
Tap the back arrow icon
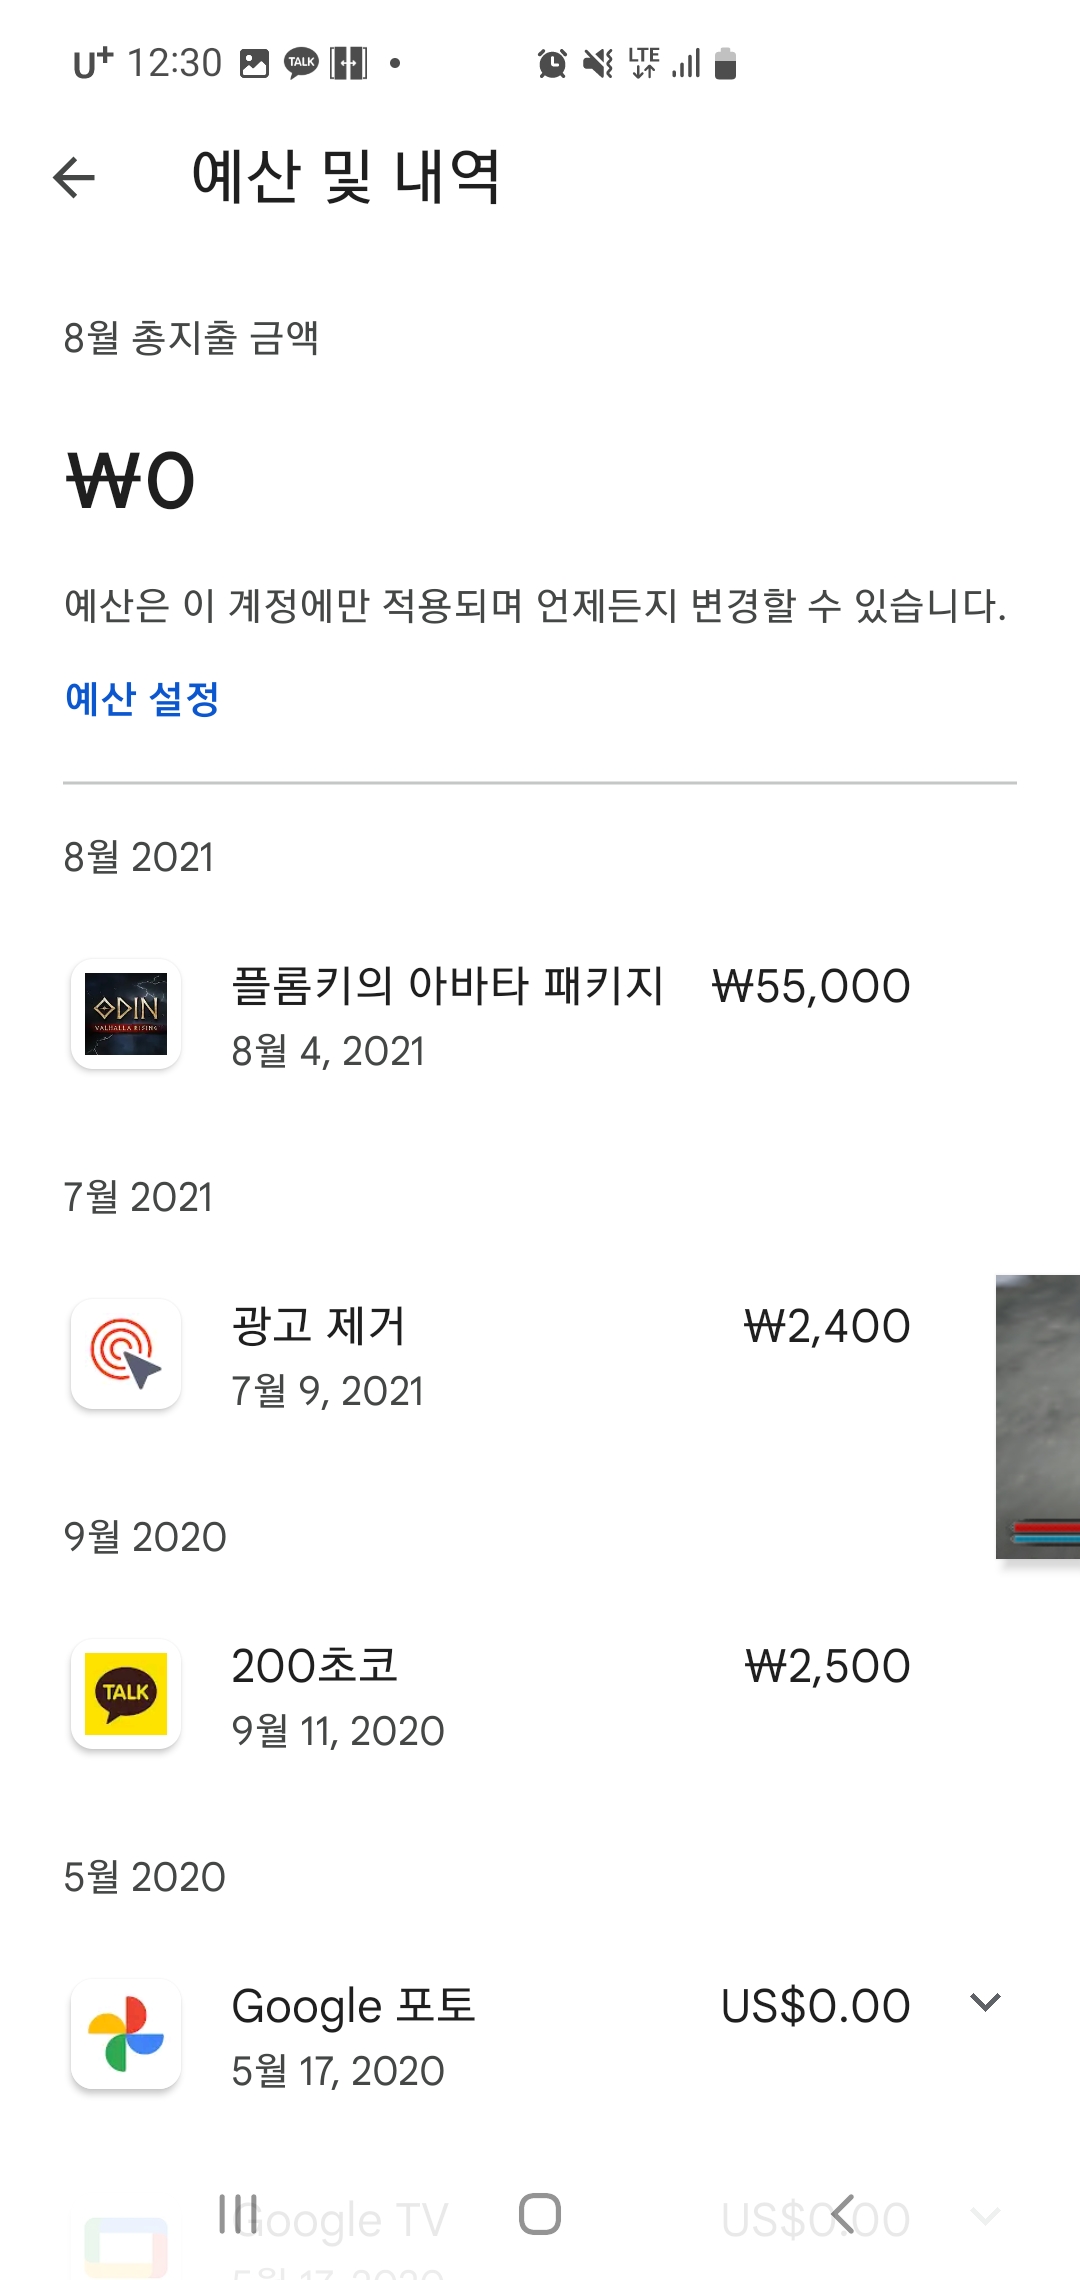point(74,178)
